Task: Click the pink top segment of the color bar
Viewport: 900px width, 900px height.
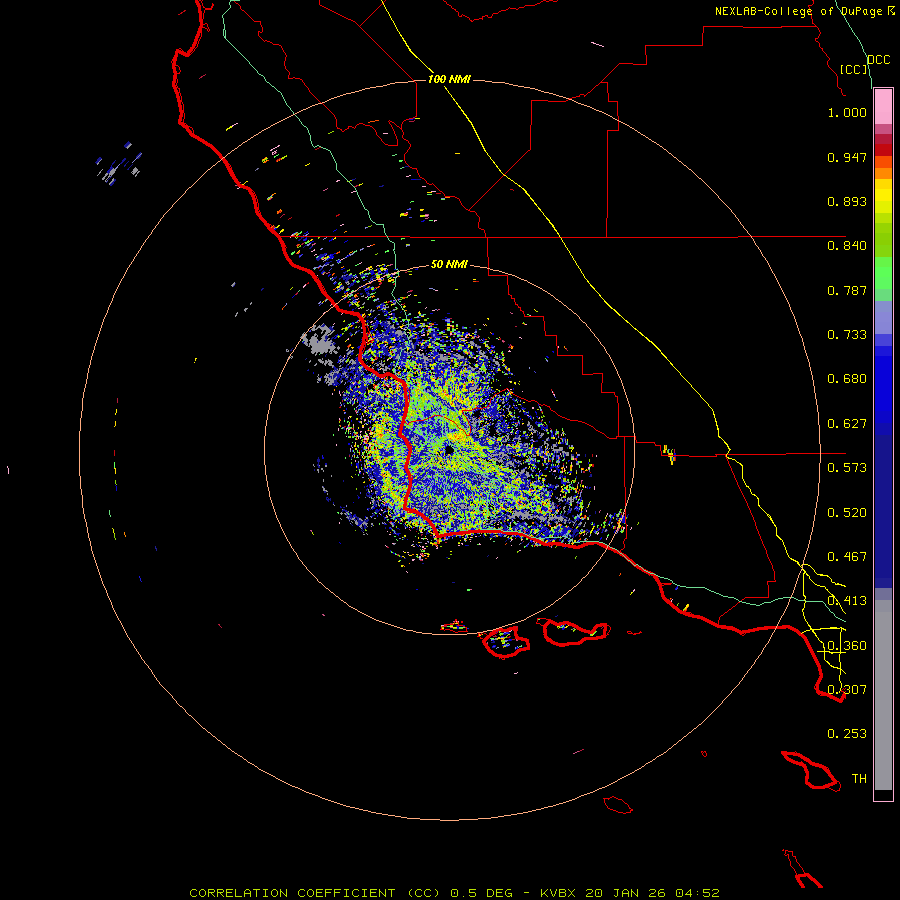Action: click(x=883, y=107)
